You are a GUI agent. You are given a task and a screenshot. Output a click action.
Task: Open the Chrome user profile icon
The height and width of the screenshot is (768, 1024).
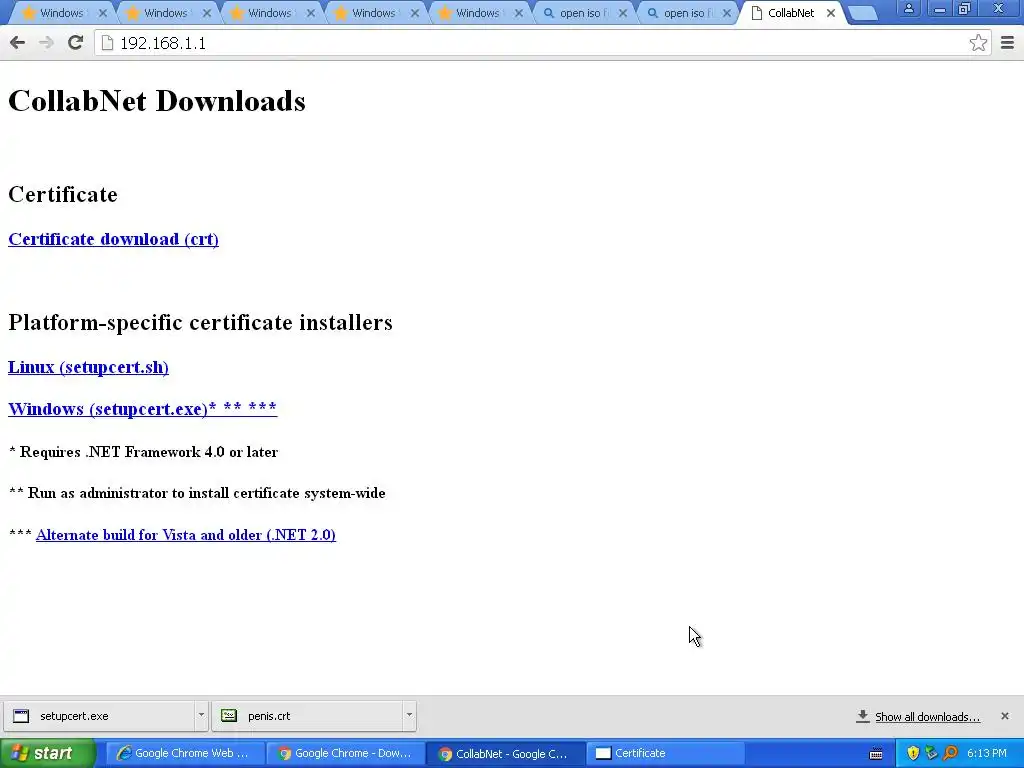pyautogui.click(x=908, y=8)
